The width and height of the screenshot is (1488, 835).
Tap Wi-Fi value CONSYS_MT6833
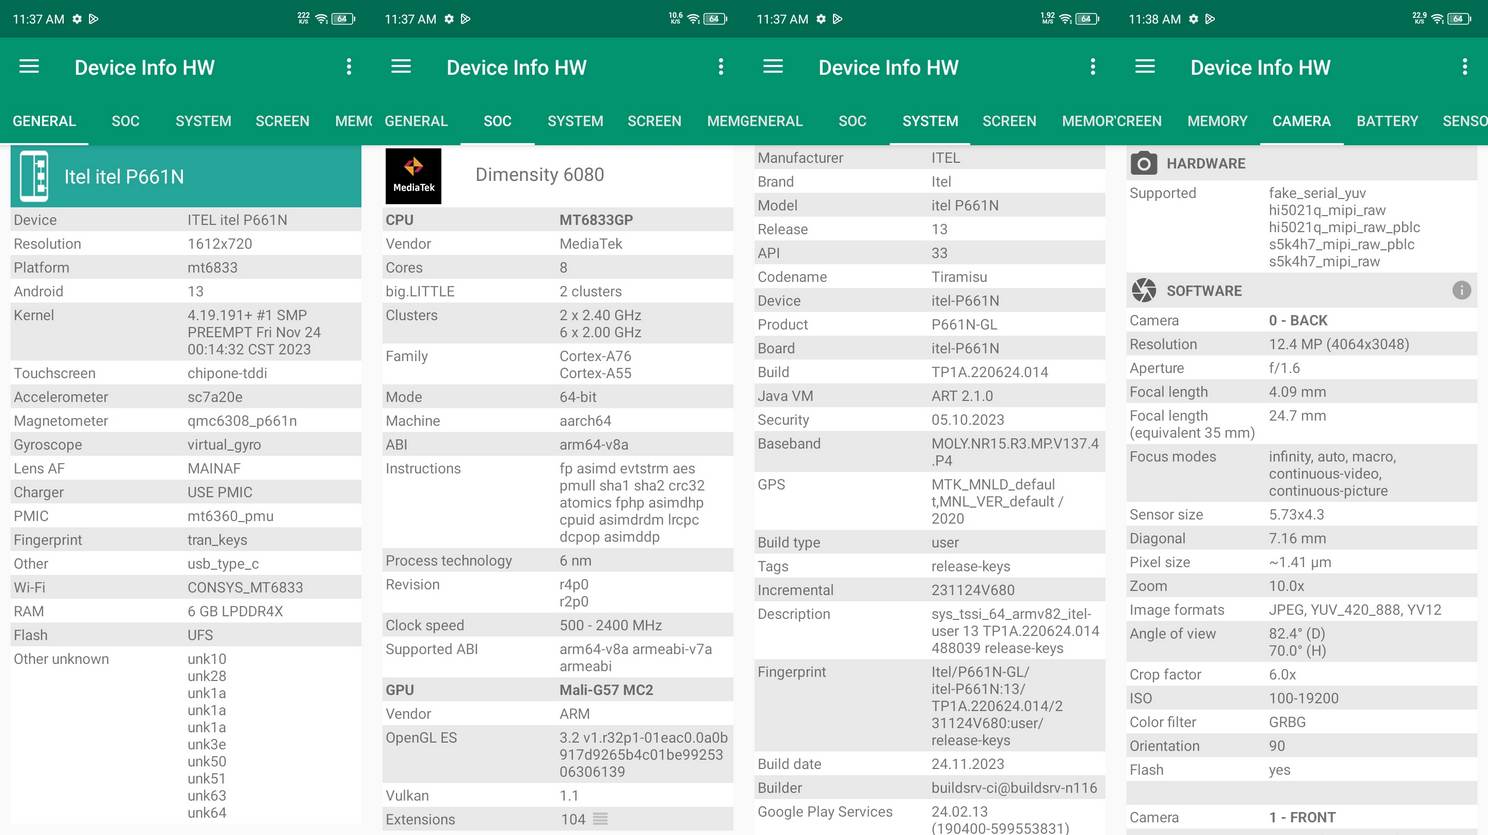coord(245,587)
